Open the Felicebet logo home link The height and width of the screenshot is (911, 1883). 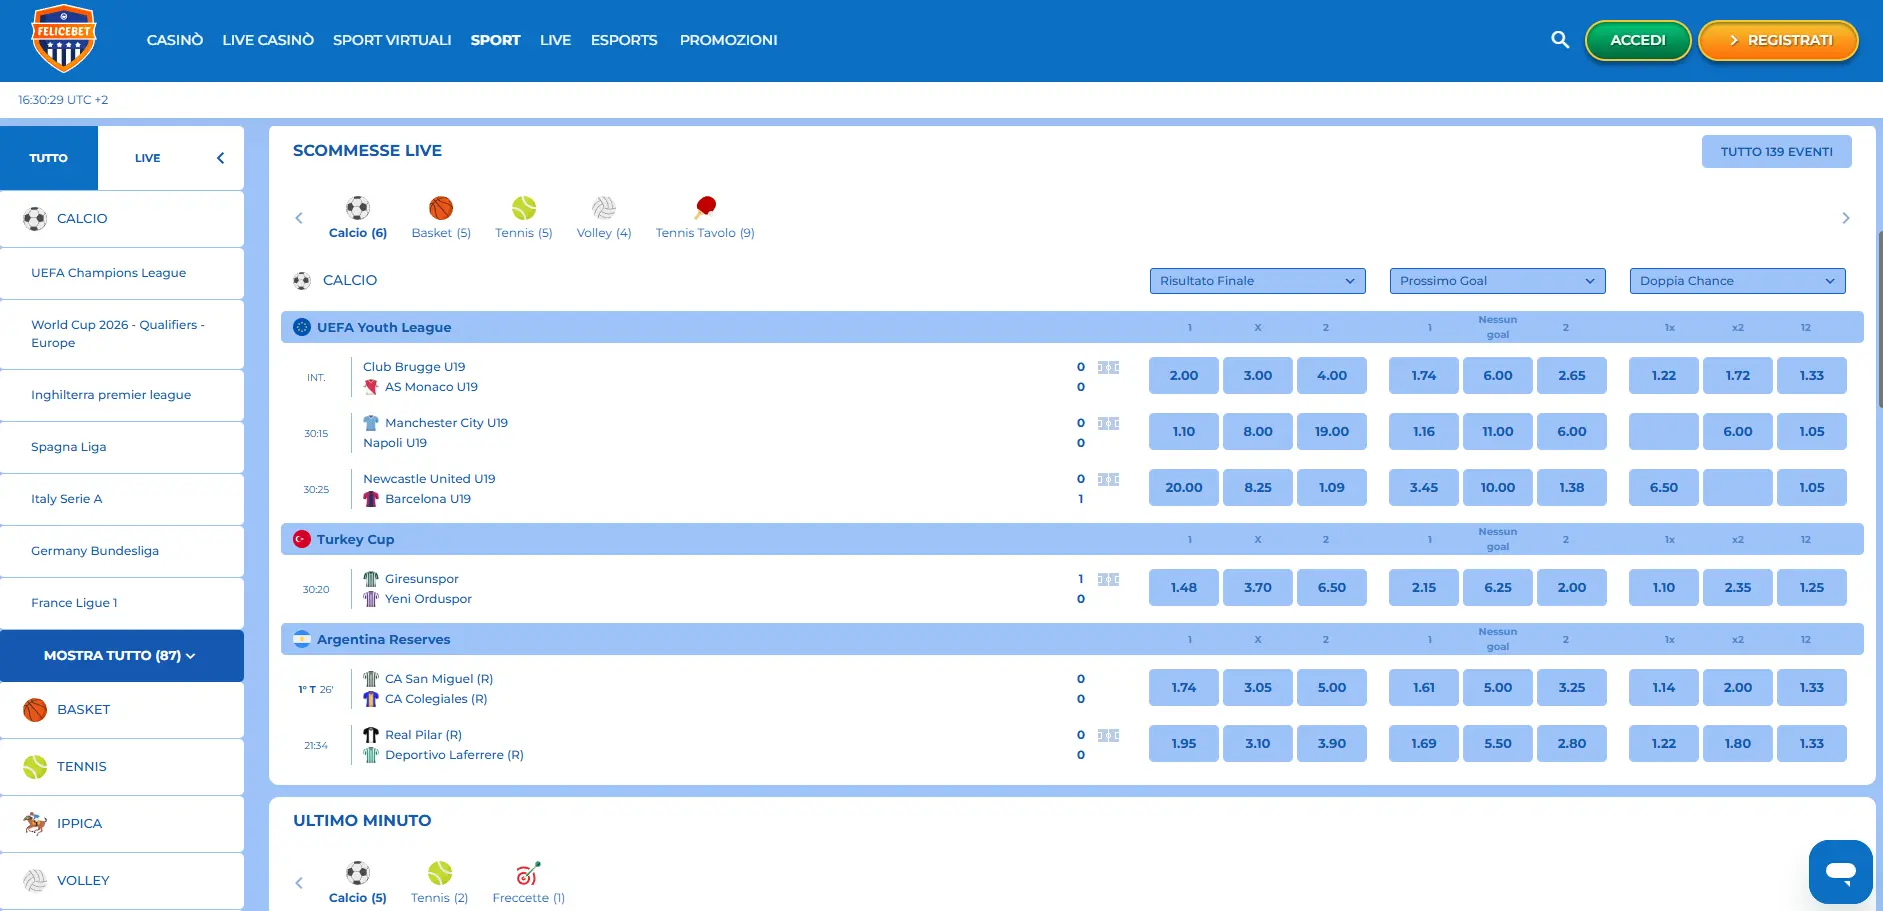pos(64,39)
